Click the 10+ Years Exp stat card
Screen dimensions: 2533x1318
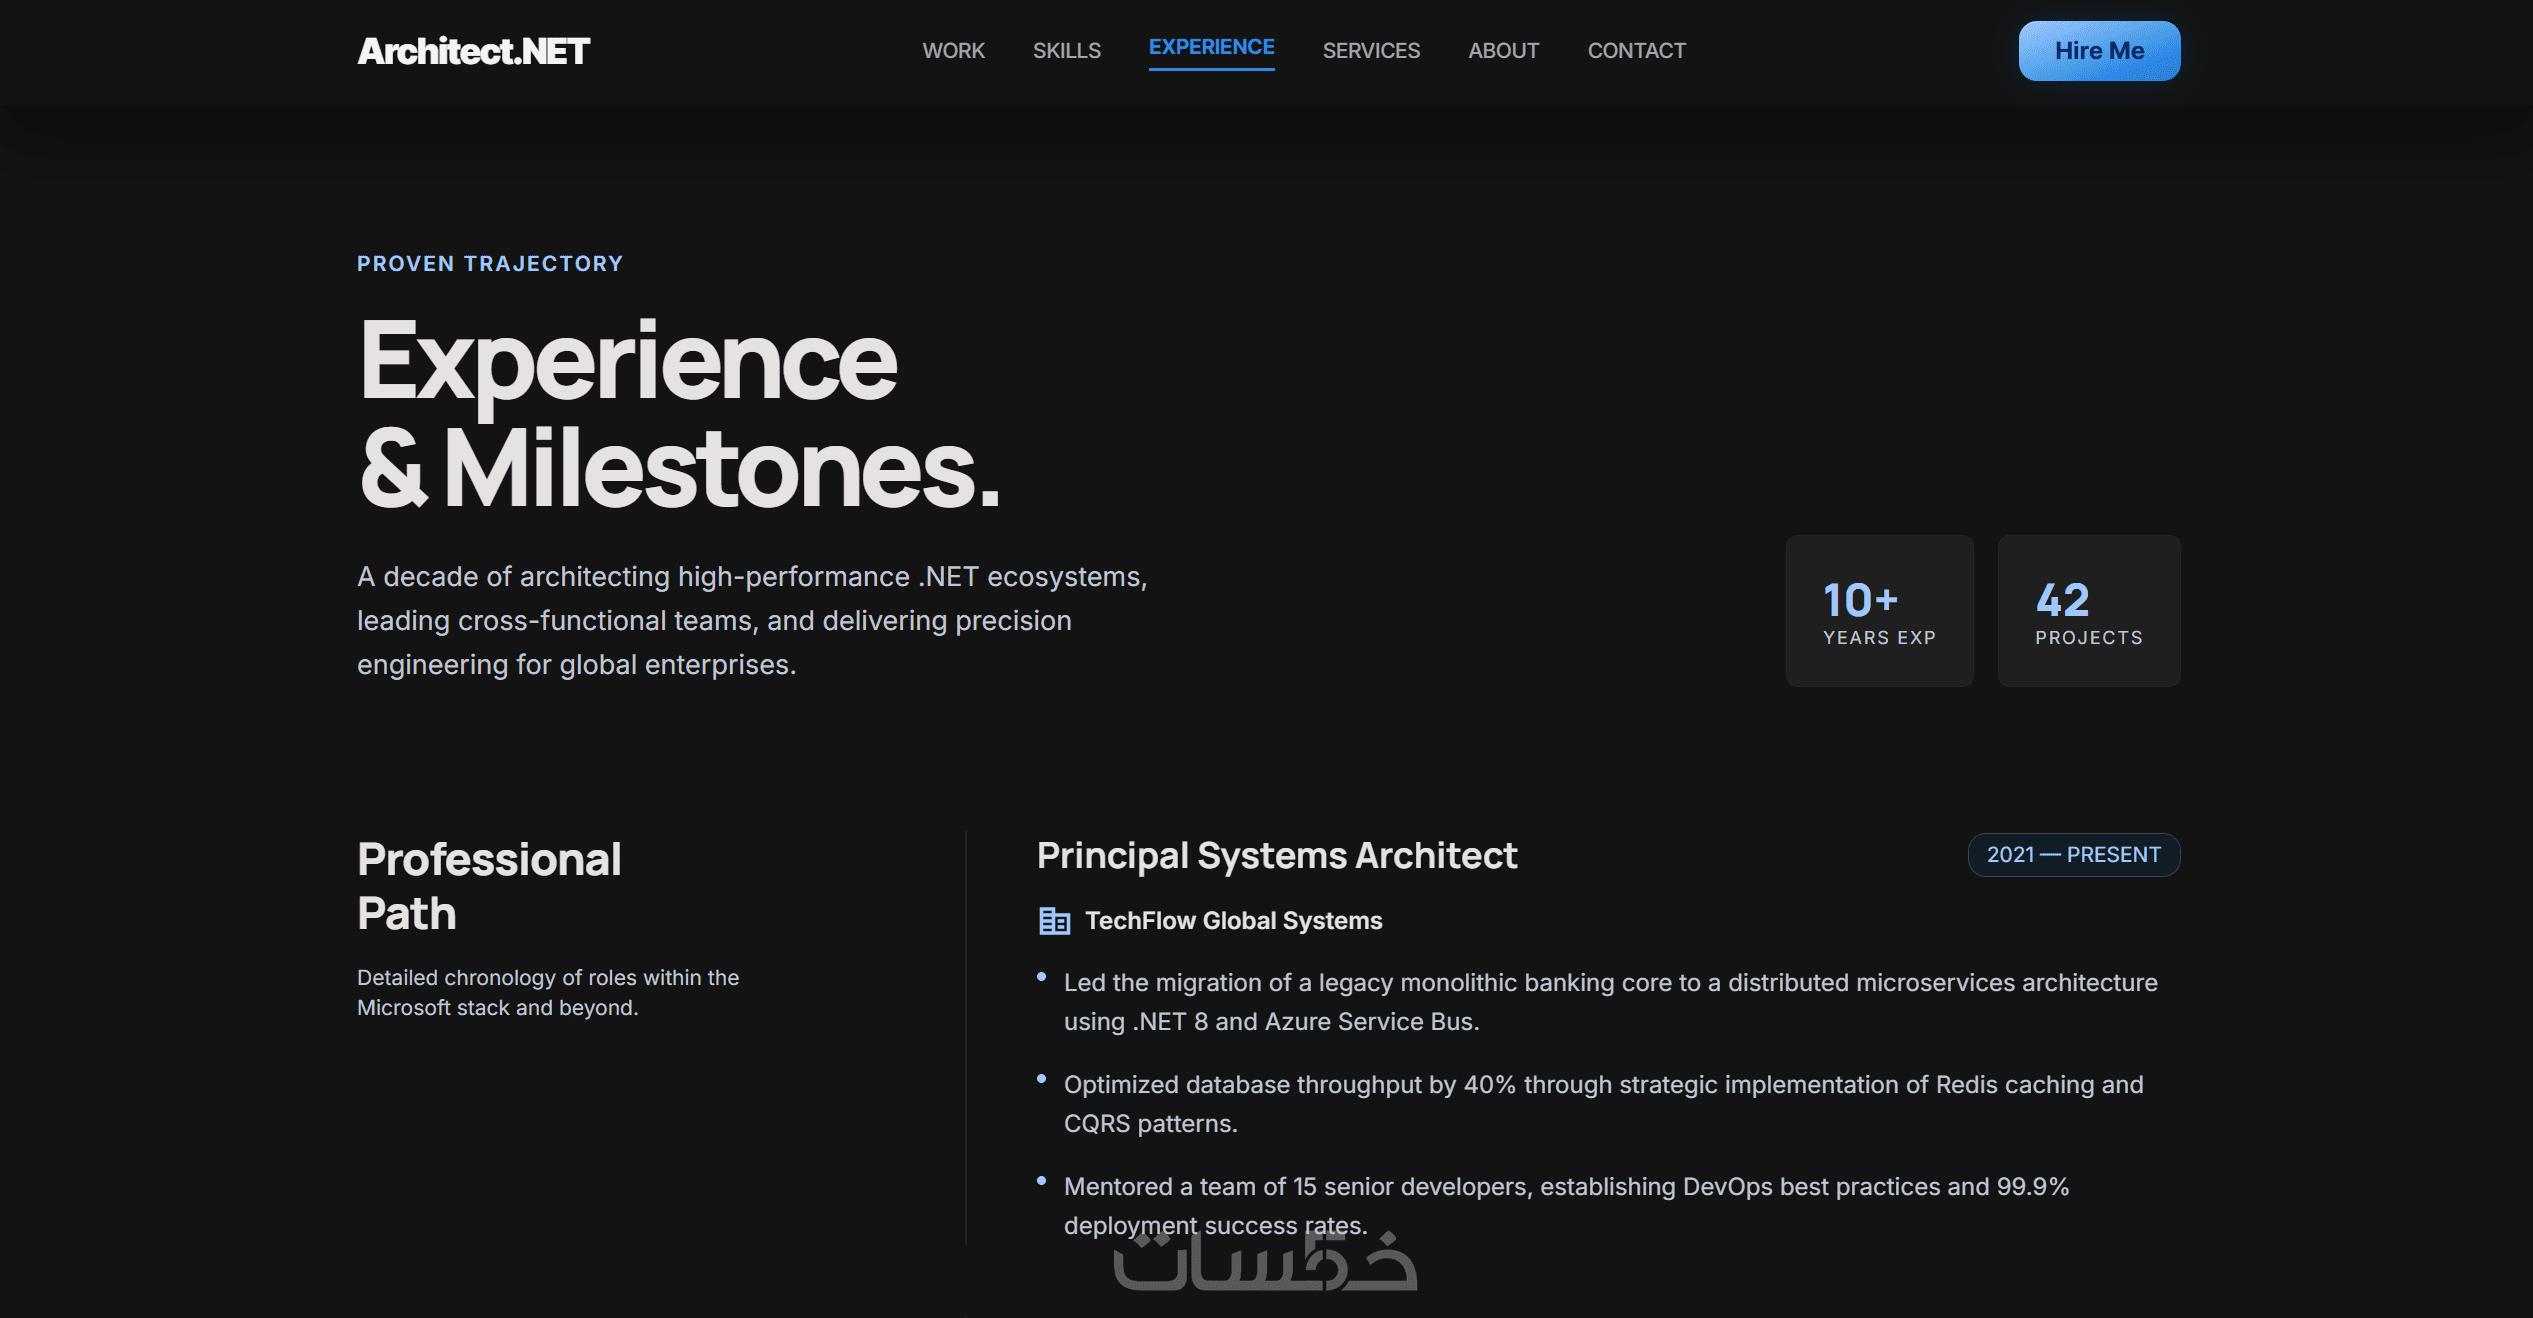click(x=1879, y=611)
